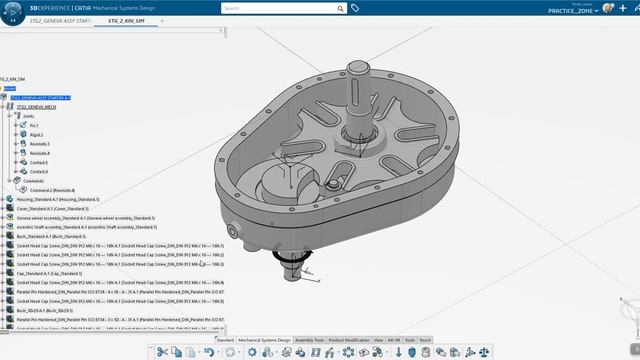The height and width of the screenshot is (360, 640).
Task: Add a new tab with the plus
Action: [x=162, y=20]
